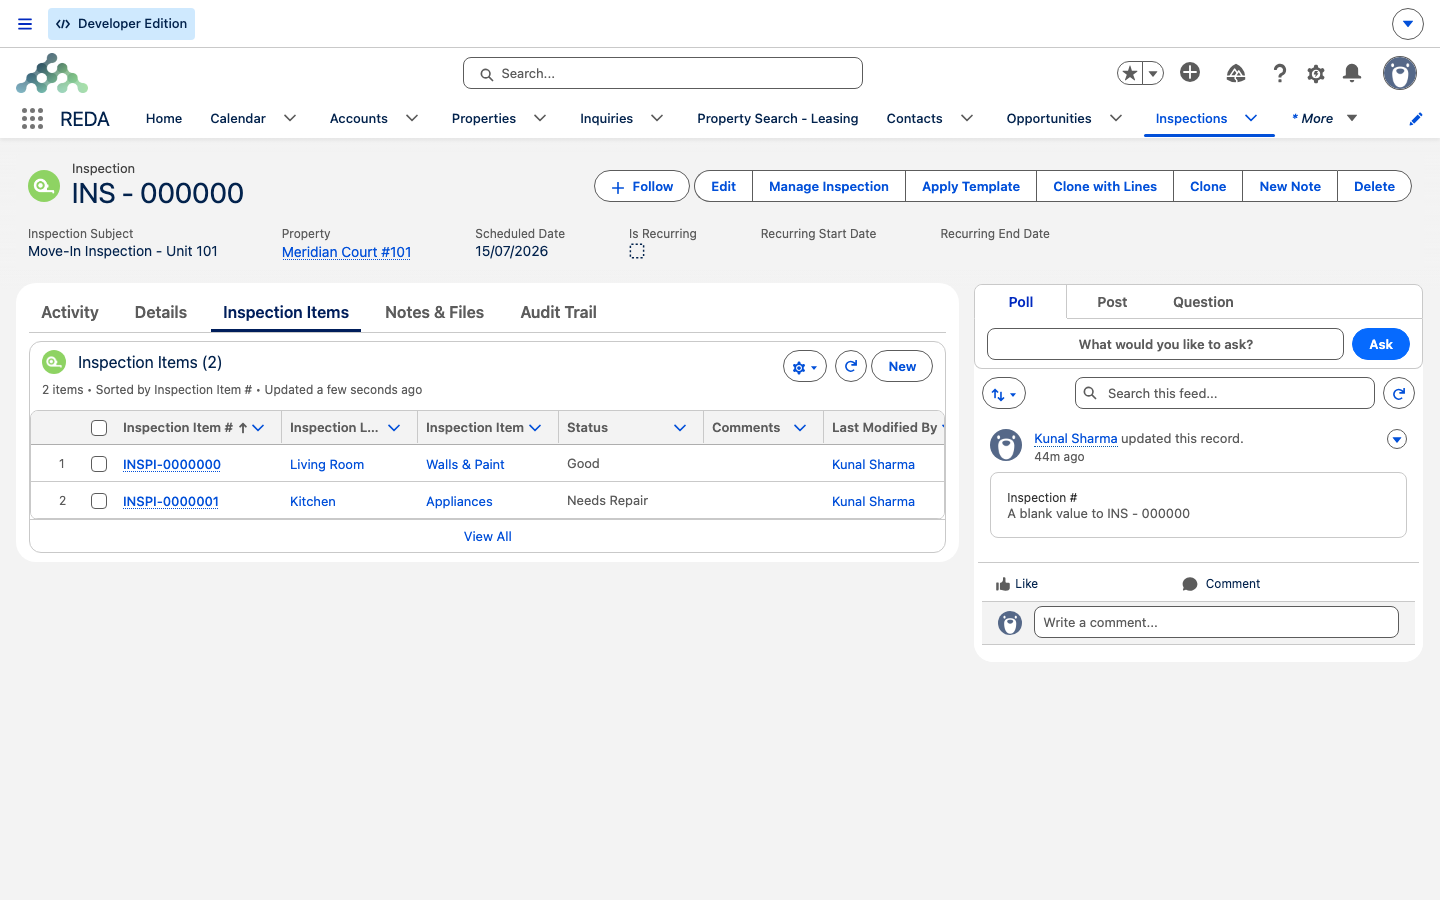This screenshot has height=900, width=1440.
Task: Open the App Launcher grid
Action: pyautogui.click(x=32, y=119)
